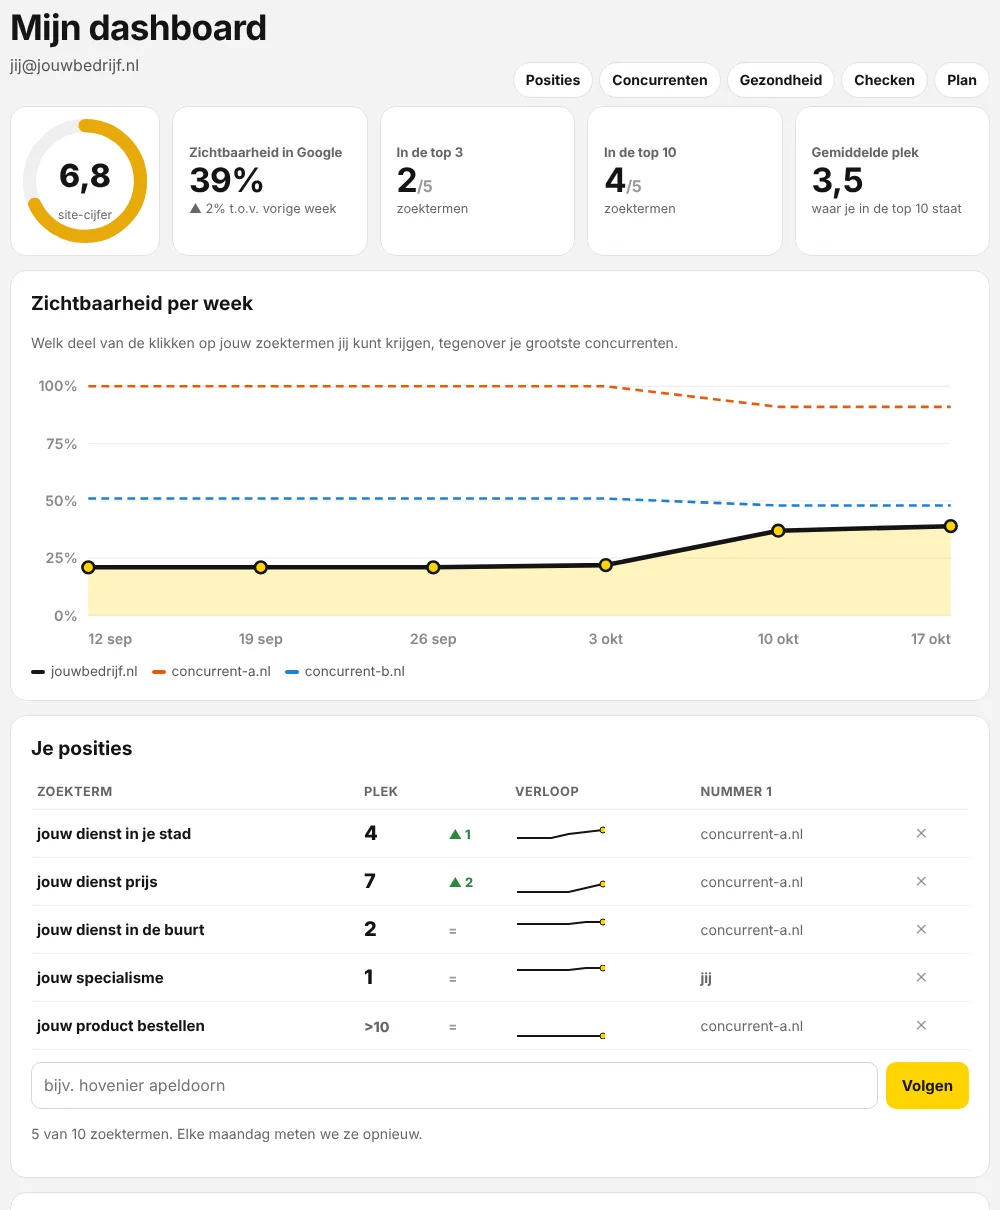Switch to the Gezondheid section
Screen dimensions: 1000x1210
781,80
